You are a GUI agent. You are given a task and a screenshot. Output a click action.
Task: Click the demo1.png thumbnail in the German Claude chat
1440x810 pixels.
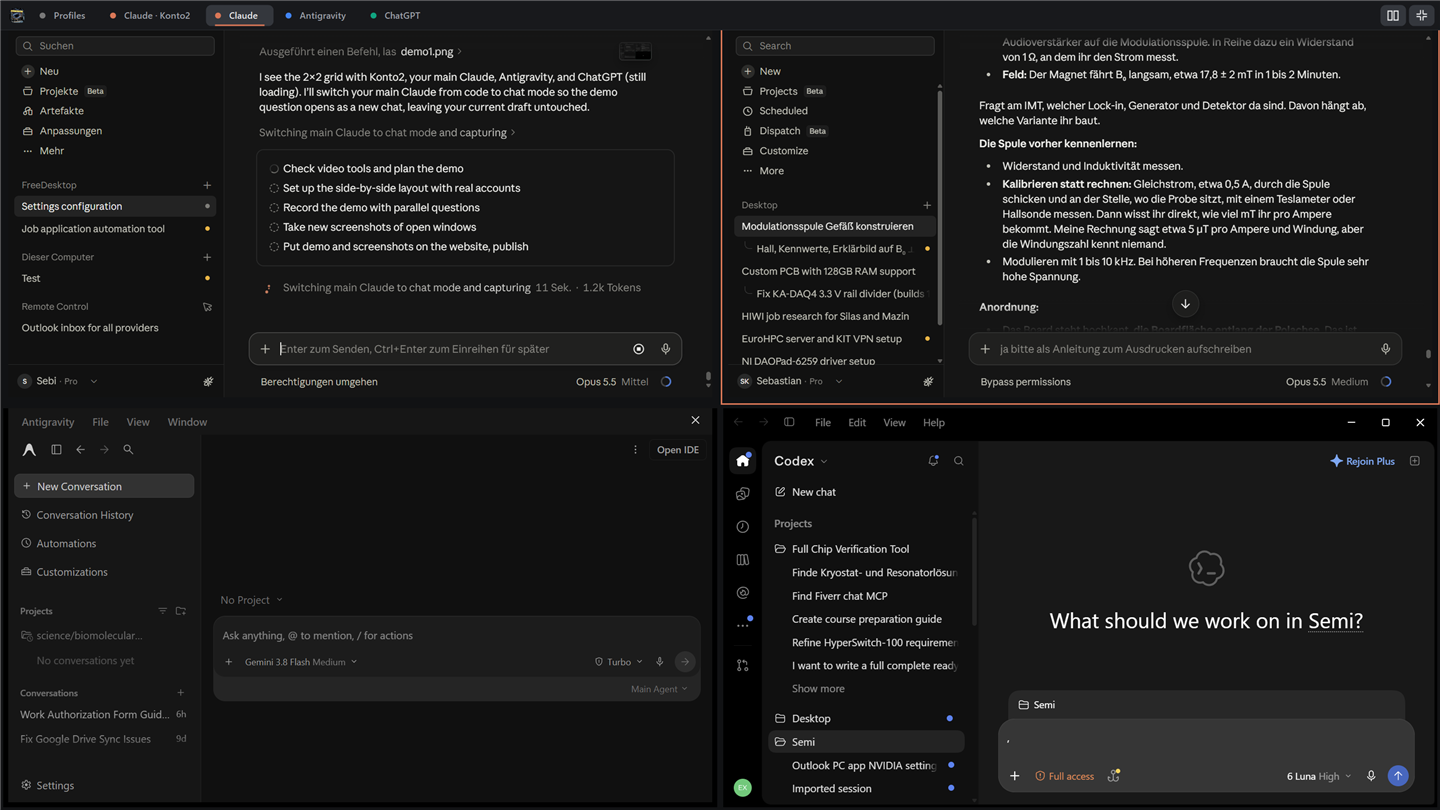pyautogui.click(x=635, y=51)
